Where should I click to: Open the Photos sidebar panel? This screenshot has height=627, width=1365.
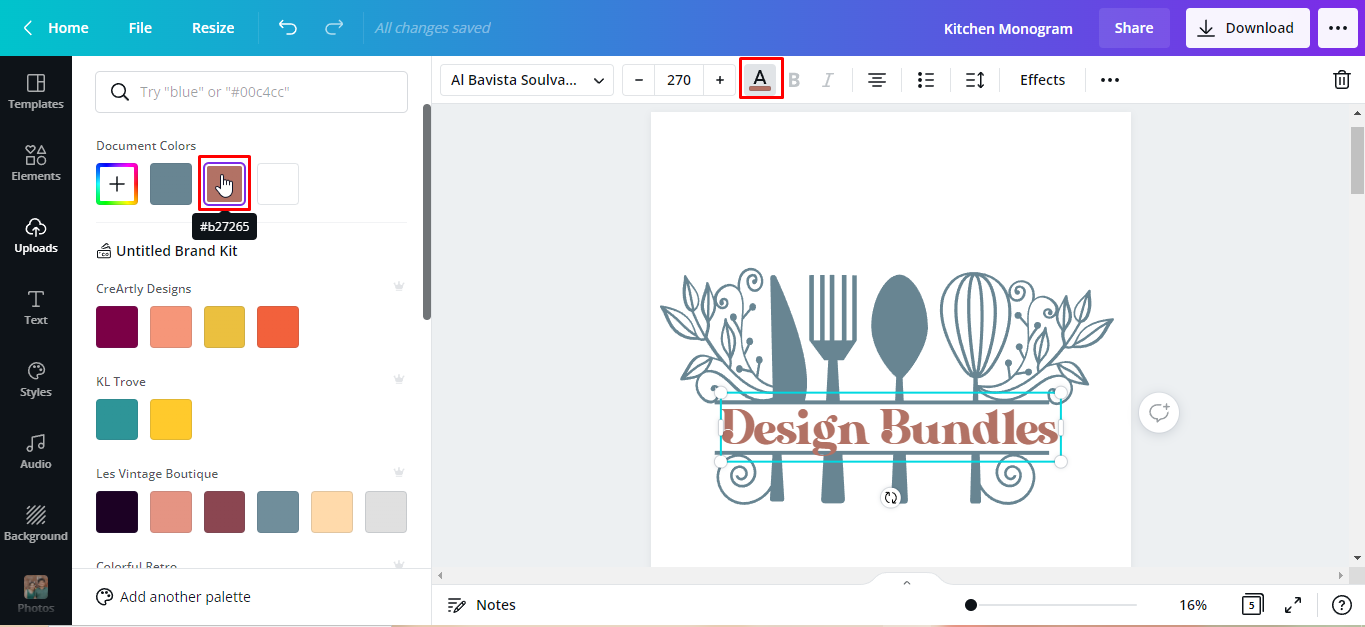pos(36,594)
